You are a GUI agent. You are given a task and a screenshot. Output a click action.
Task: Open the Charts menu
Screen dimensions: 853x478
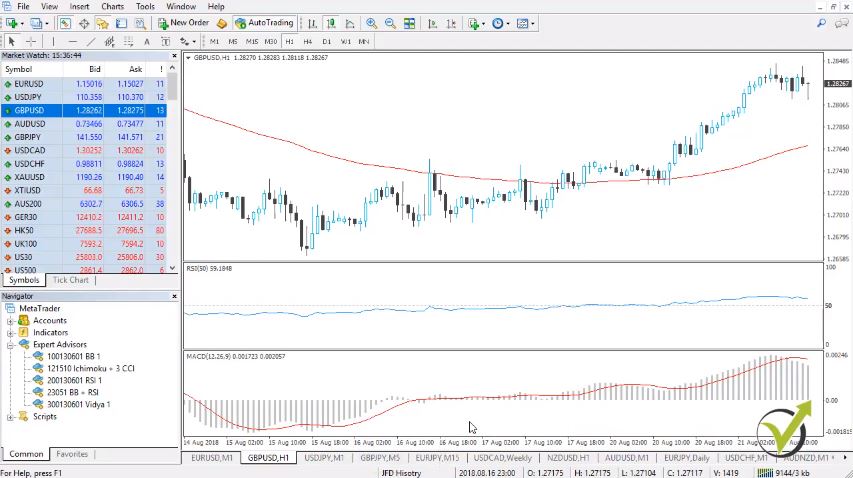pos(113,7)
